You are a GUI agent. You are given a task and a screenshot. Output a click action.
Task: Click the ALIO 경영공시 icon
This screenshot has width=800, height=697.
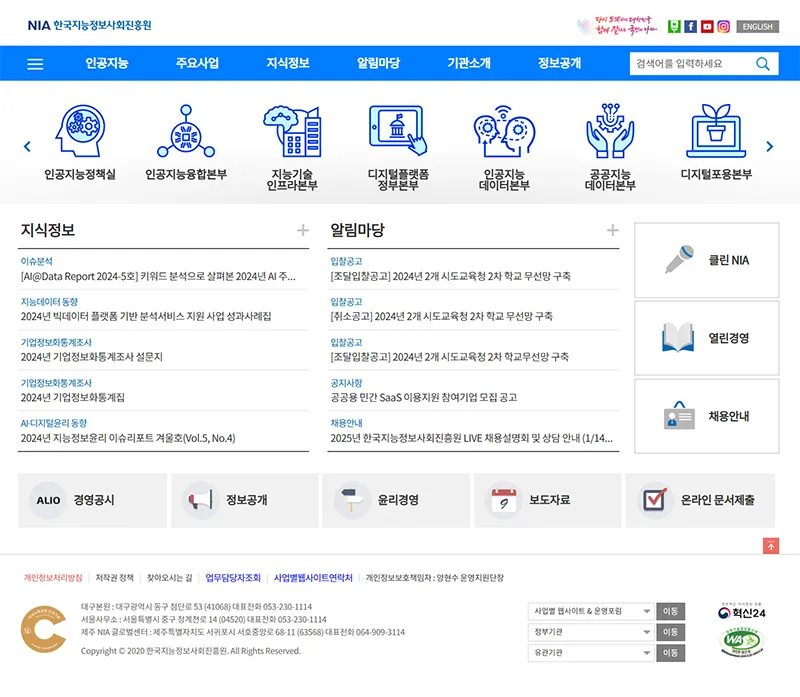coord(48,501)
